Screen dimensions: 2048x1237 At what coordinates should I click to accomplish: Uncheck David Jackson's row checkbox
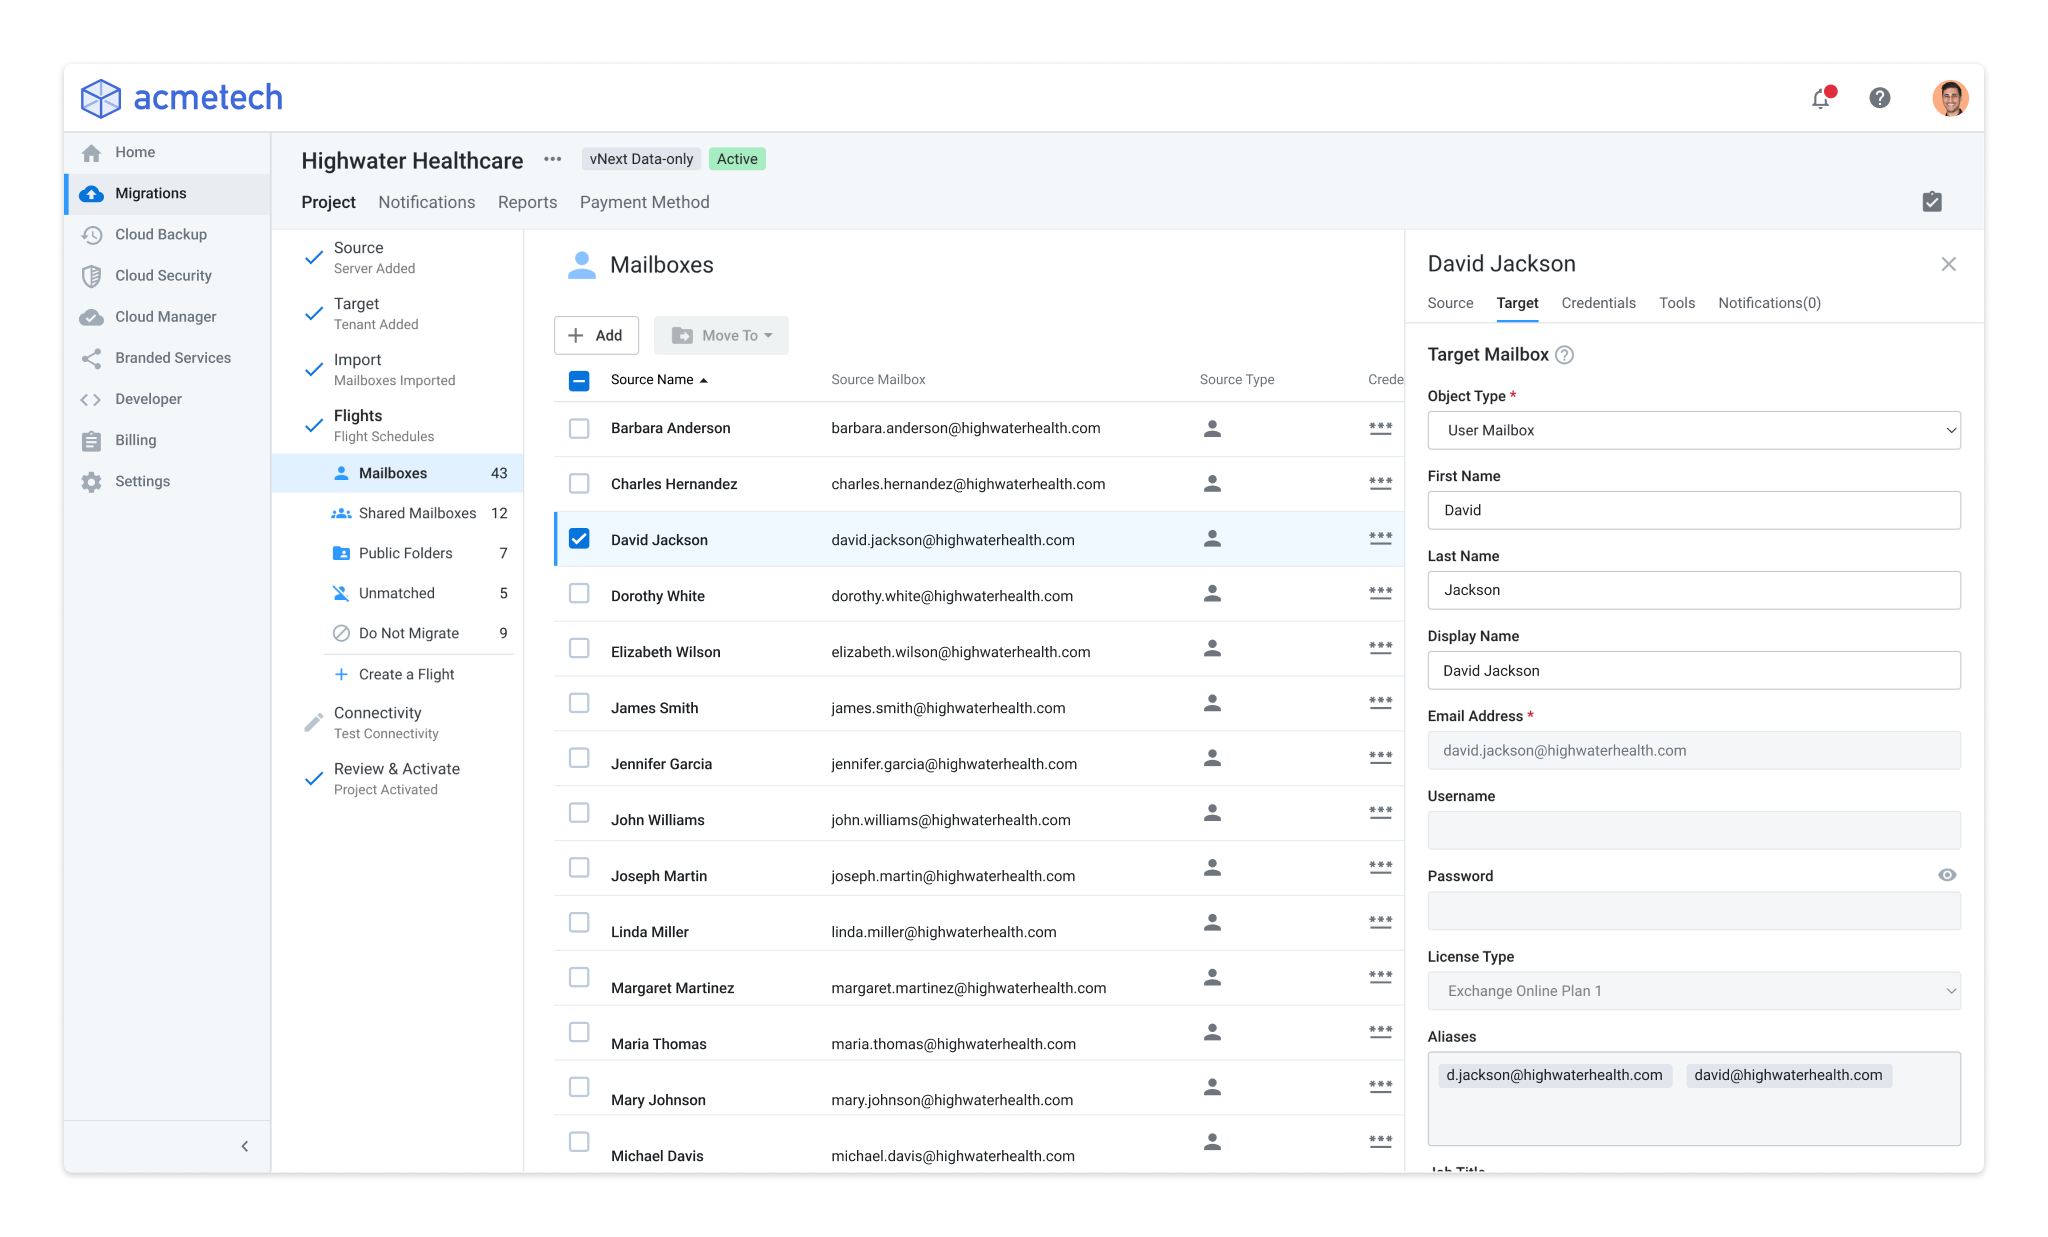pos(579,537)
